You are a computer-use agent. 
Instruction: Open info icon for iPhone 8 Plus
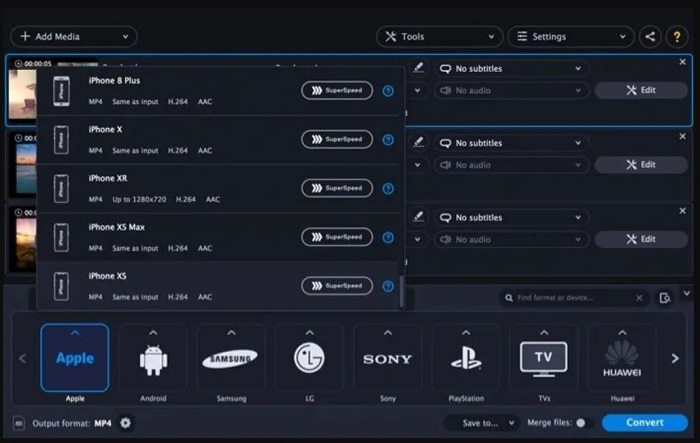(388, 91)
